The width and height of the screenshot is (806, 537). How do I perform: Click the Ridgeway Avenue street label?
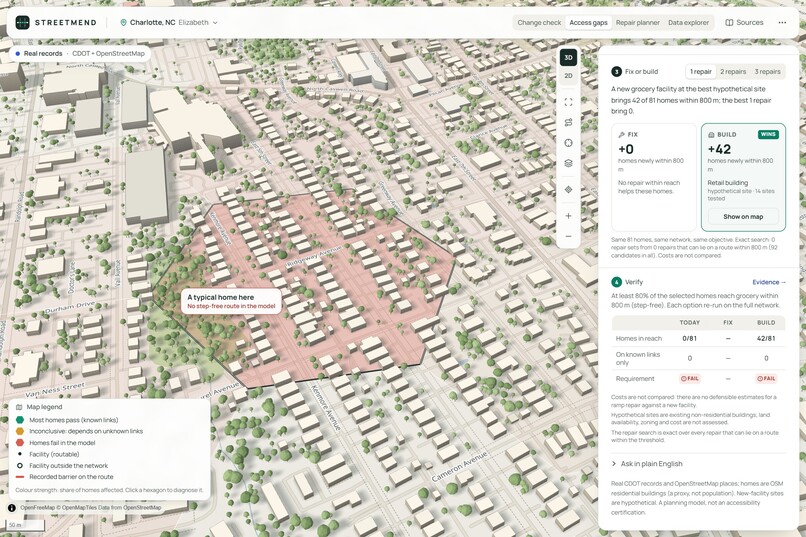[313, 256]
